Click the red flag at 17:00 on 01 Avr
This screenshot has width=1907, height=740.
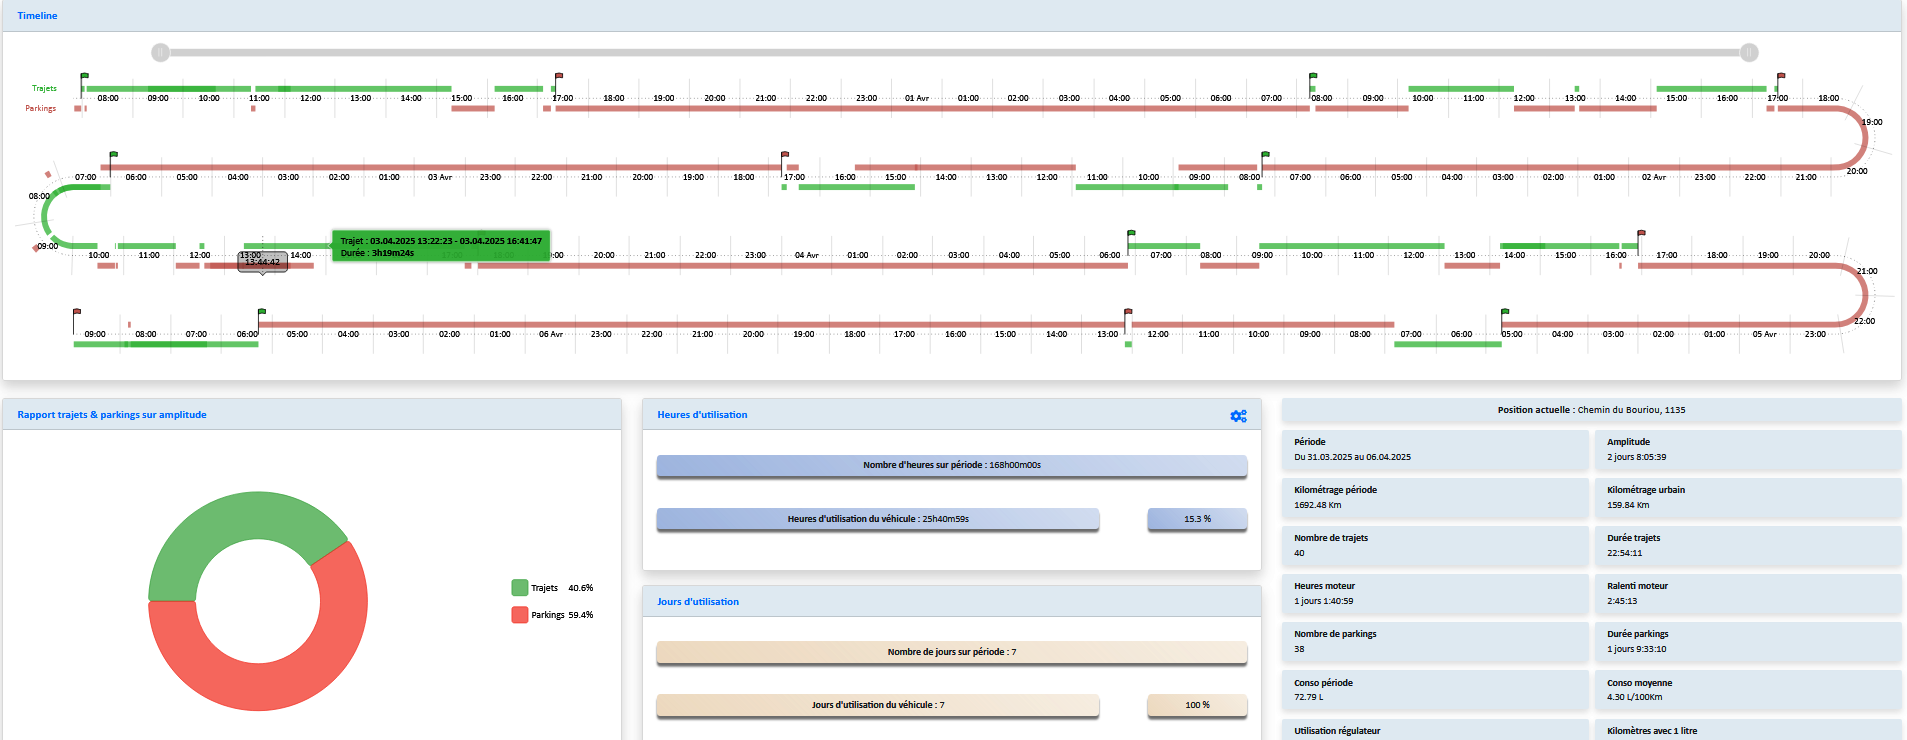tap(1781, 76)
